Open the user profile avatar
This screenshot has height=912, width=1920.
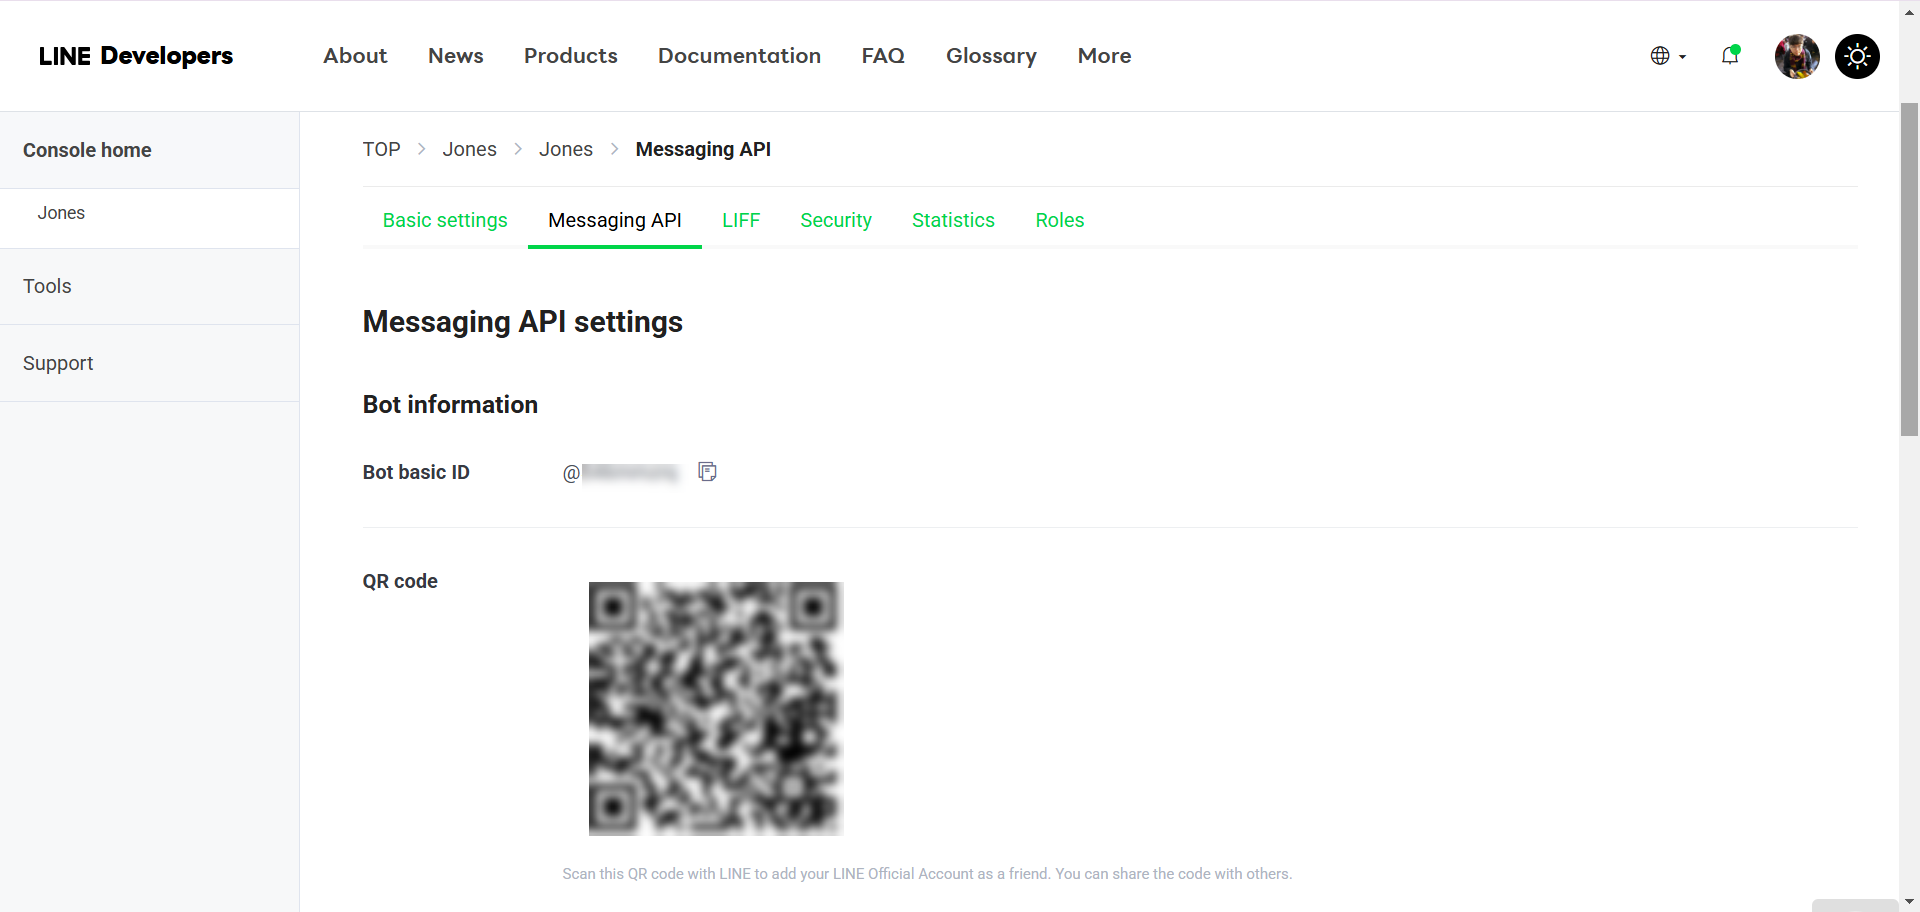click(x=1796, y=56)
